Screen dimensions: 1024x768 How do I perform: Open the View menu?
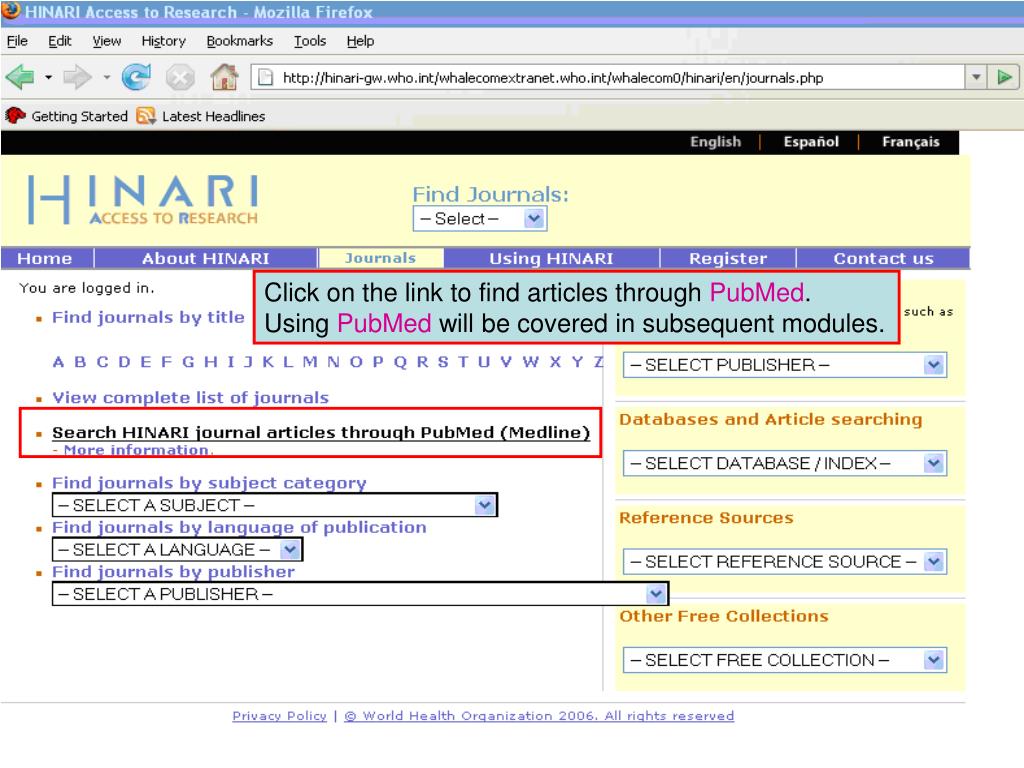pos(106,41)
